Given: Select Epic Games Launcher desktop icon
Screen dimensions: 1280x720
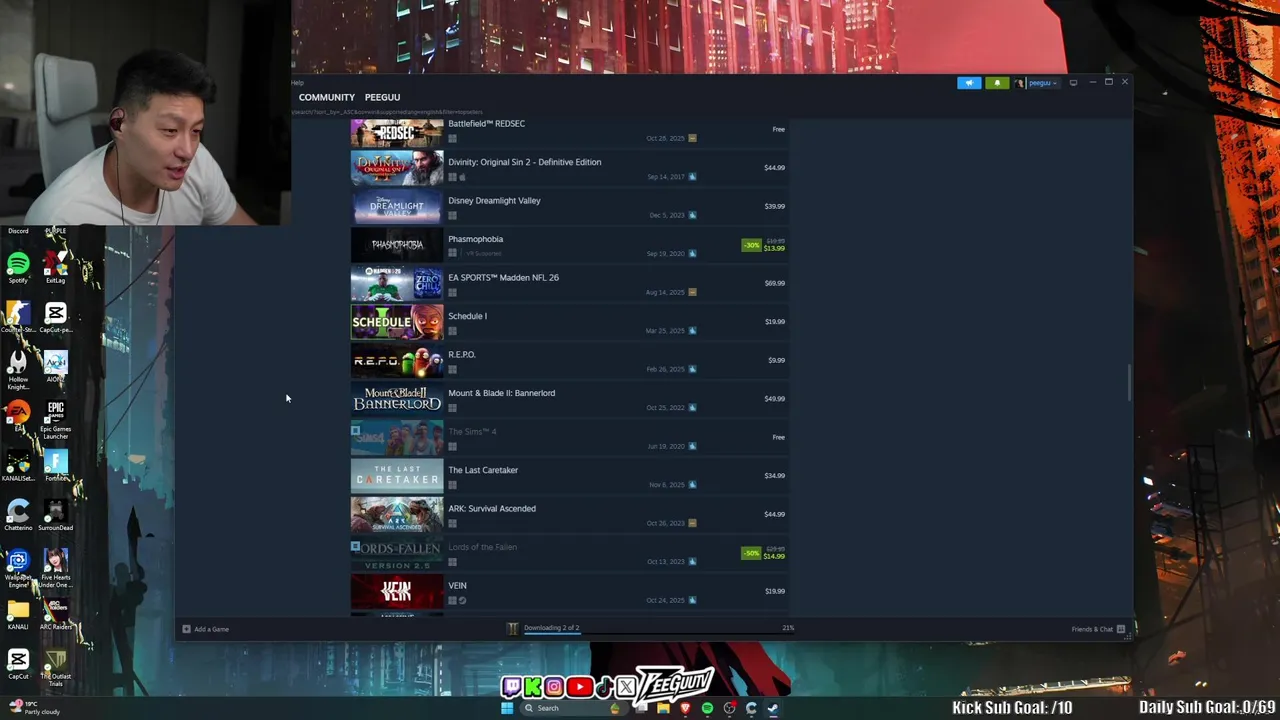Looking at the screenshot, I should [x=55, y=418].
